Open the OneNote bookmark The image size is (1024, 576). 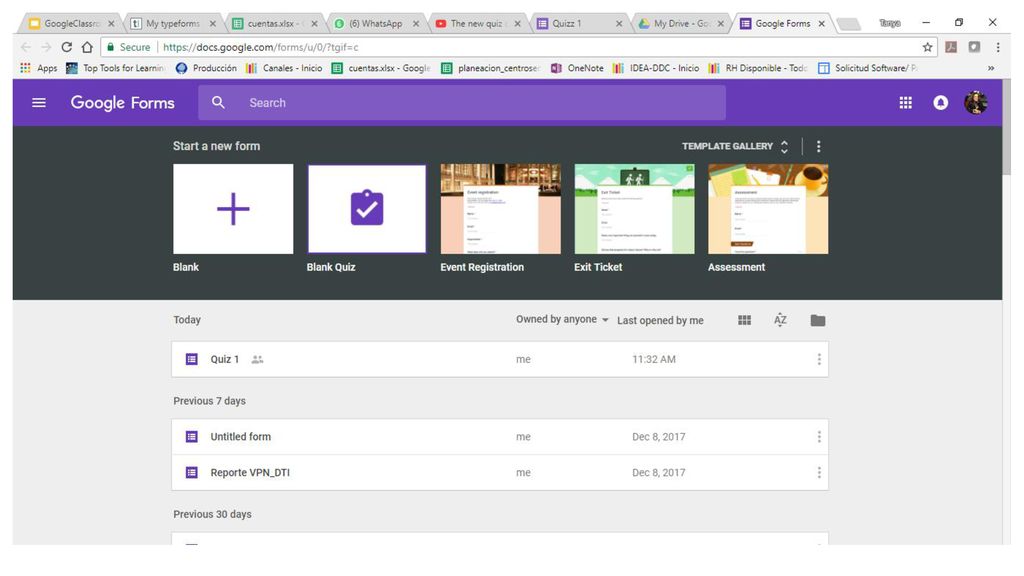tap(577, 68)
